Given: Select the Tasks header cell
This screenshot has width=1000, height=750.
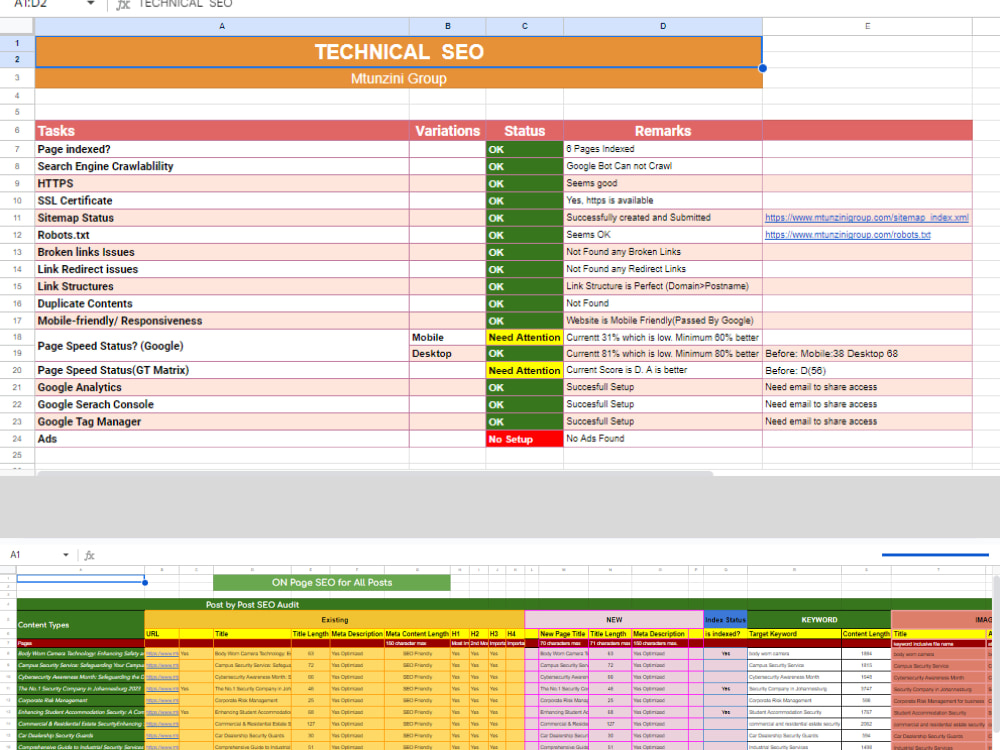Looking at the screenshot, I should (x=222, y=131).
